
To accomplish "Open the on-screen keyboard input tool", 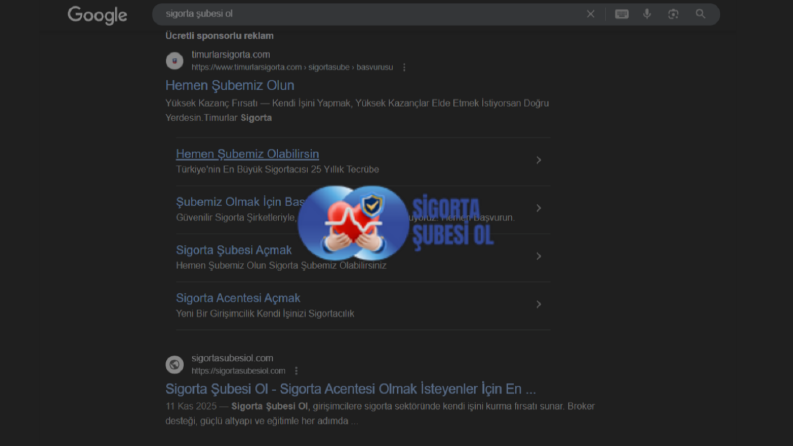I will coord(622,14).
